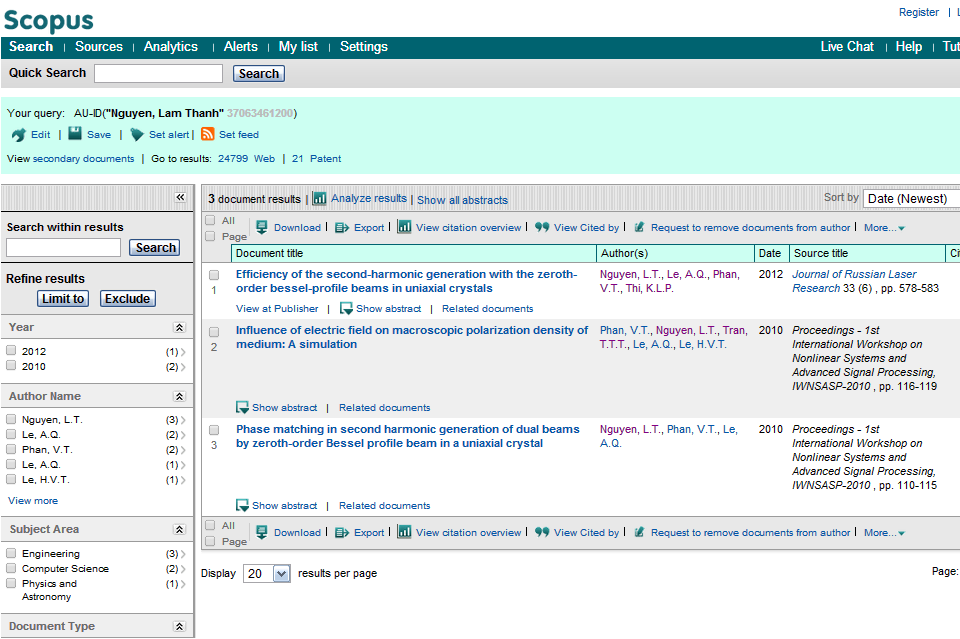
Task: Click Show abstract icon for document 2
Action: click(x=242, y=408)
